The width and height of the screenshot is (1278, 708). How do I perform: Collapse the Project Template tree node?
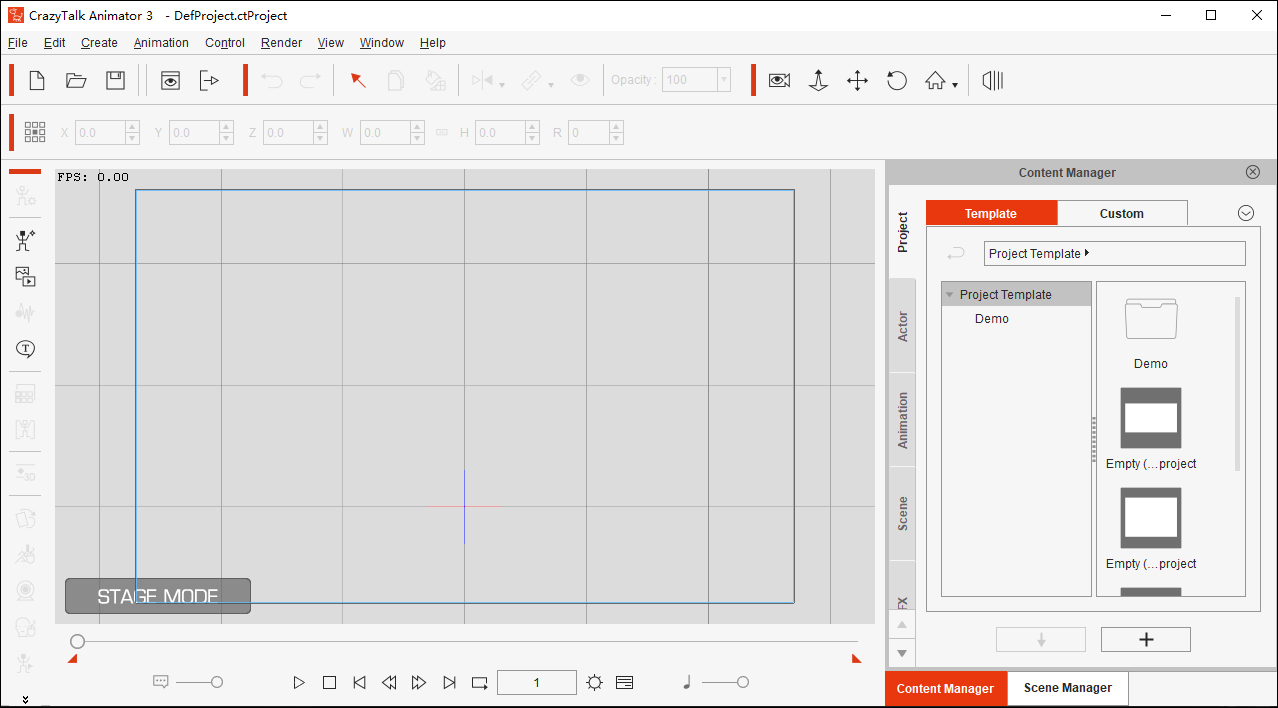point(949,295)
